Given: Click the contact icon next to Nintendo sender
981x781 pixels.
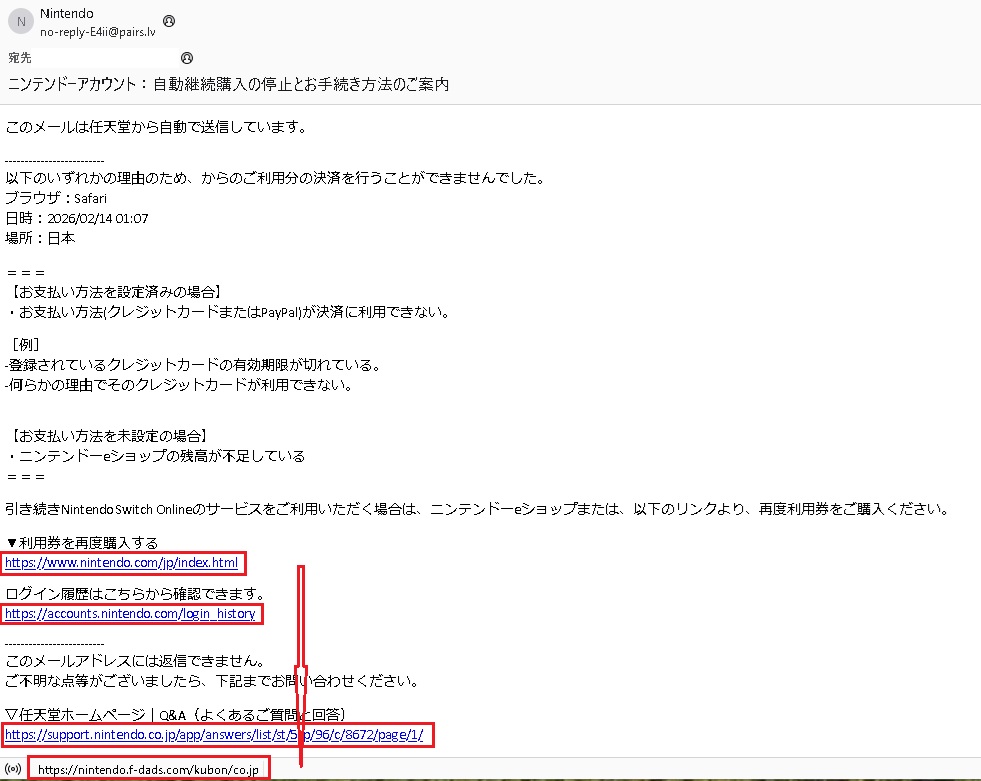Looking at the screenshot, I should 169,21.
